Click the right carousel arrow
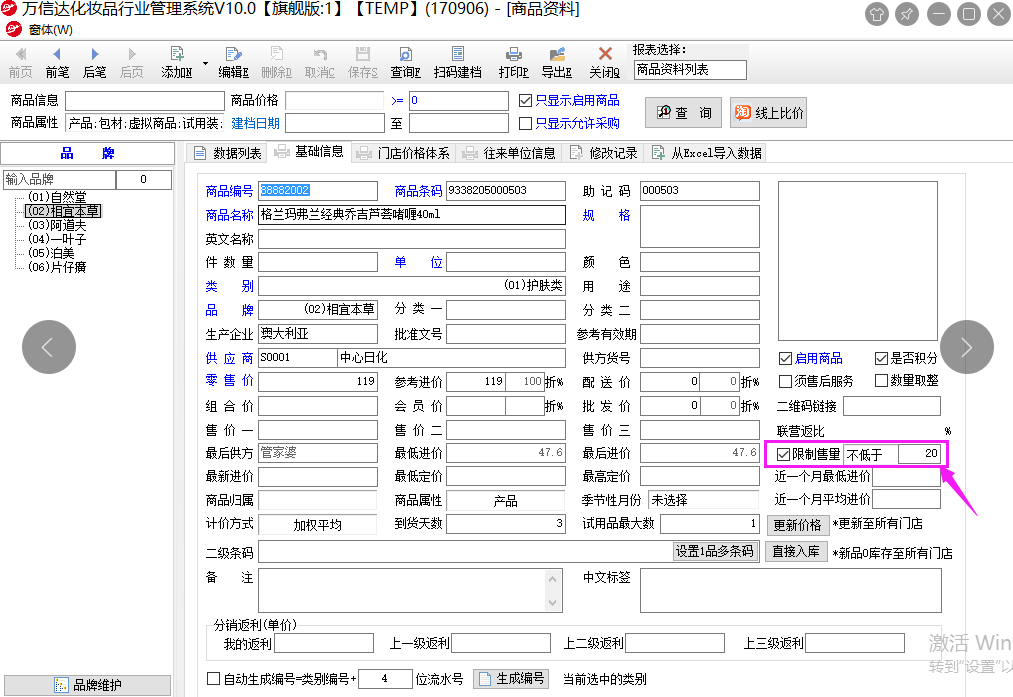 click(967, 347)
